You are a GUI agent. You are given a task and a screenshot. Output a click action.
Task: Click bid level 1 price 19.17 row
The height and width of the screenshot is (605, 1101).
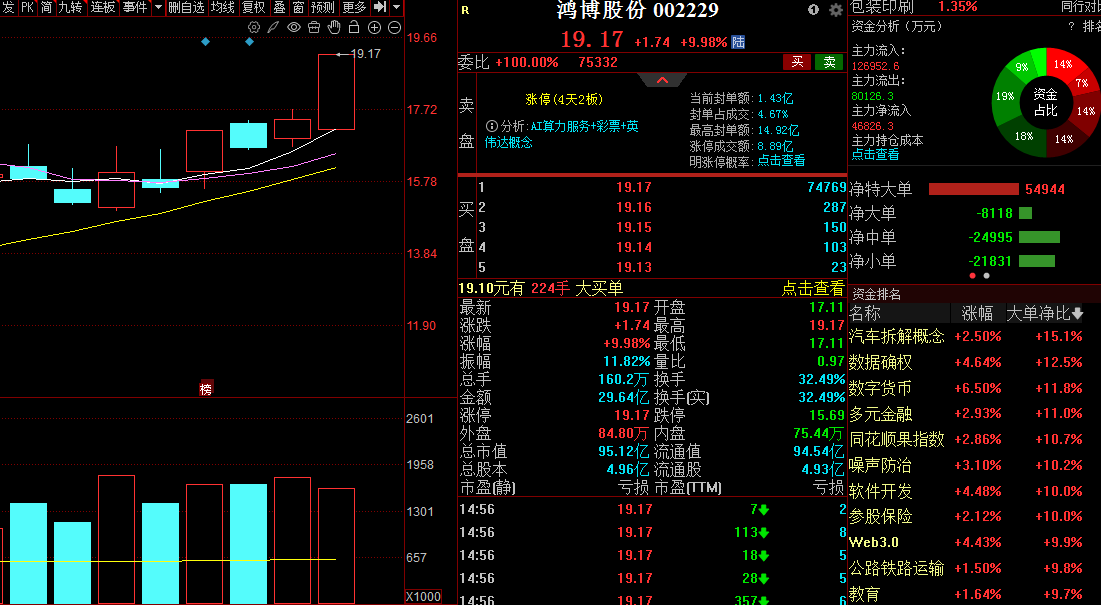coord(661,187)
